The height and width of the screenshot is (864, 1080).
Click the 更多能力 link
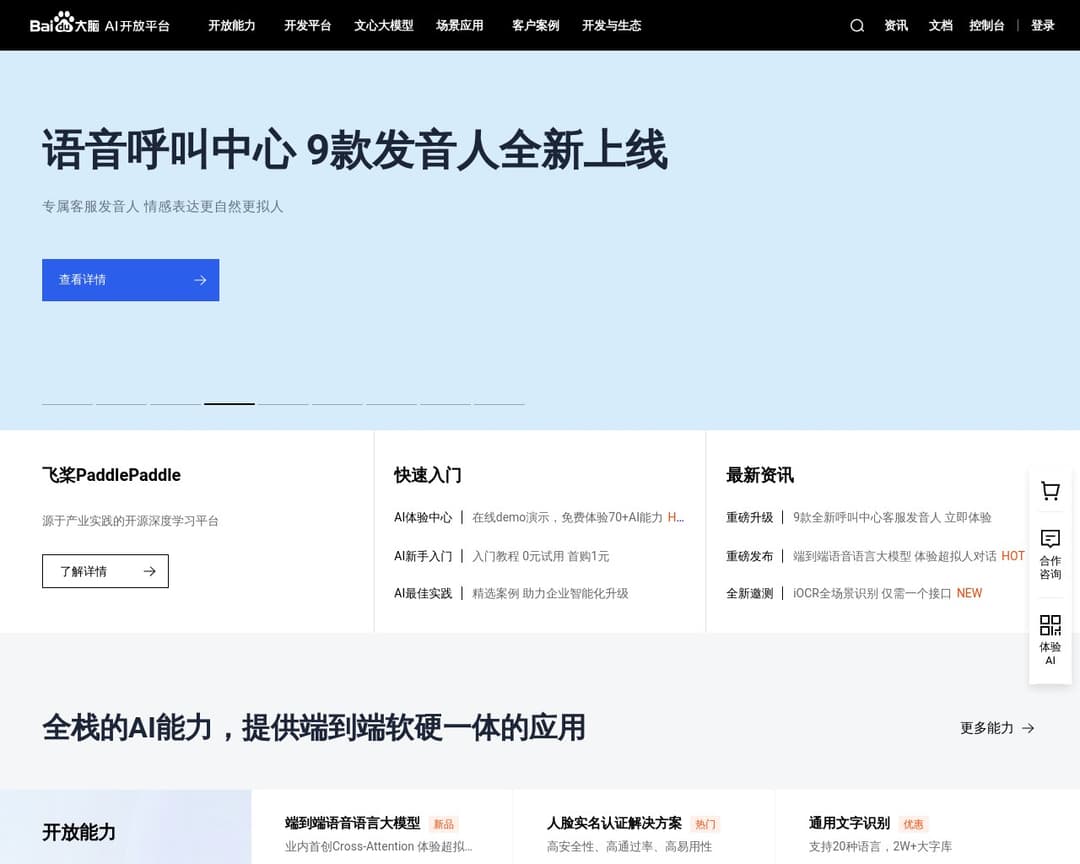(x=997, y=728)
